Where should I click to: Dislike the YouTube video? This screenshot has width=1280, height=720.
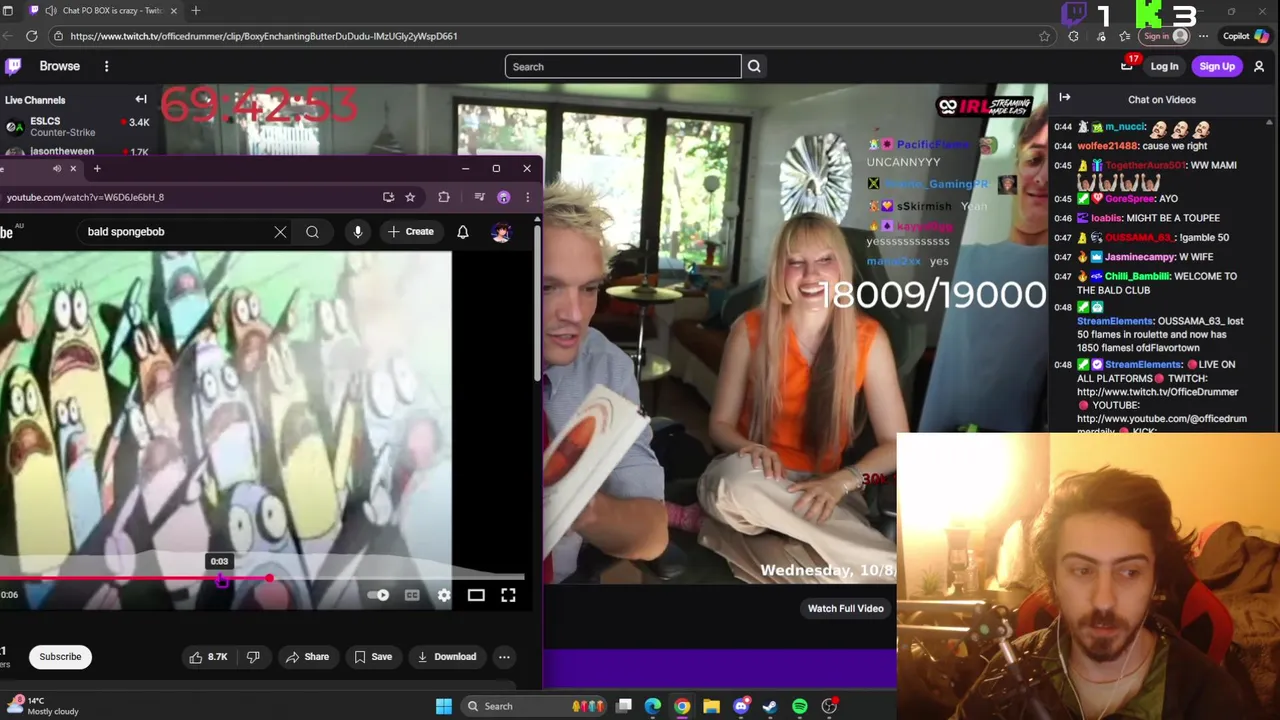[x=253, y=657]
